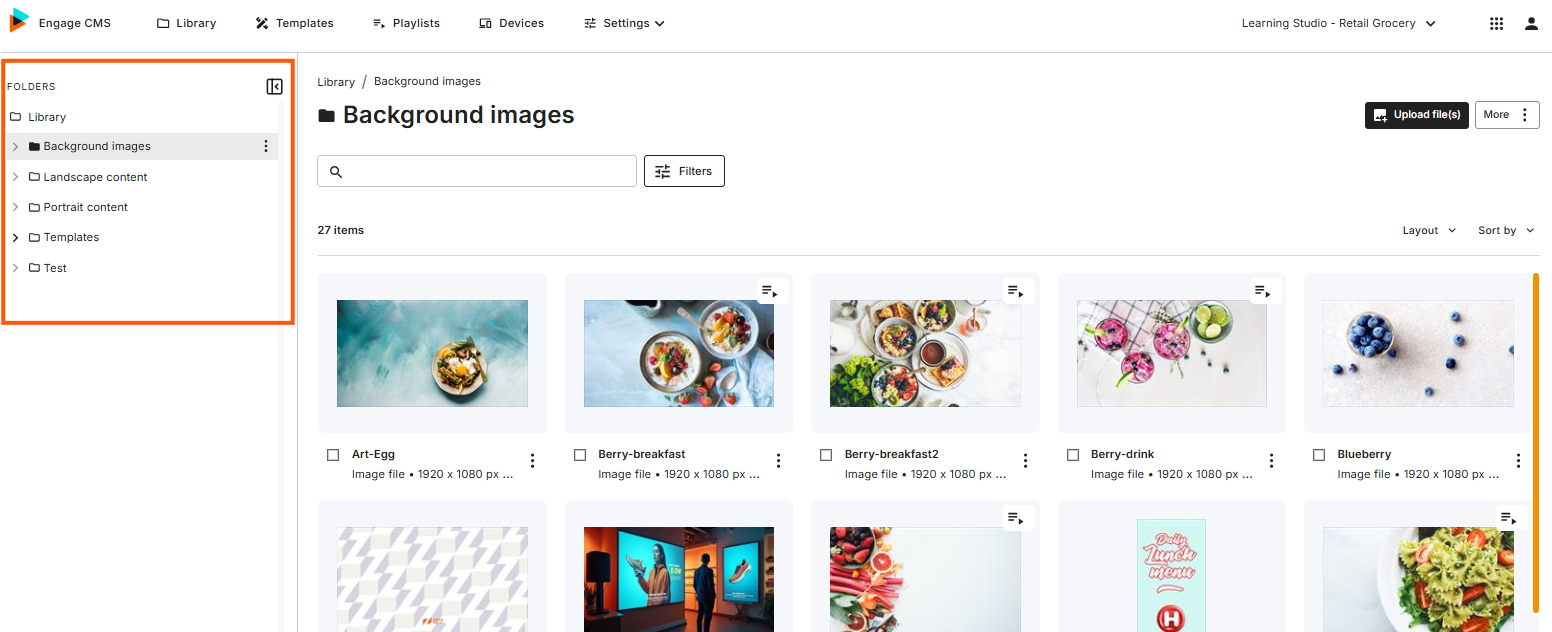Open Art-Egg three-dot options menu
The height and width of the screenshot is (632, 1552).
point(533,461)
